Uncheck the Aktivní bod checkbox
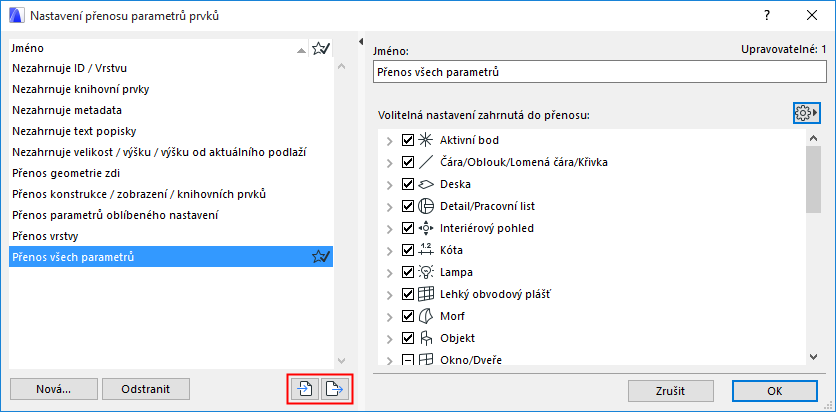This screenshot has height=412, width=836. tap(407, 140)
